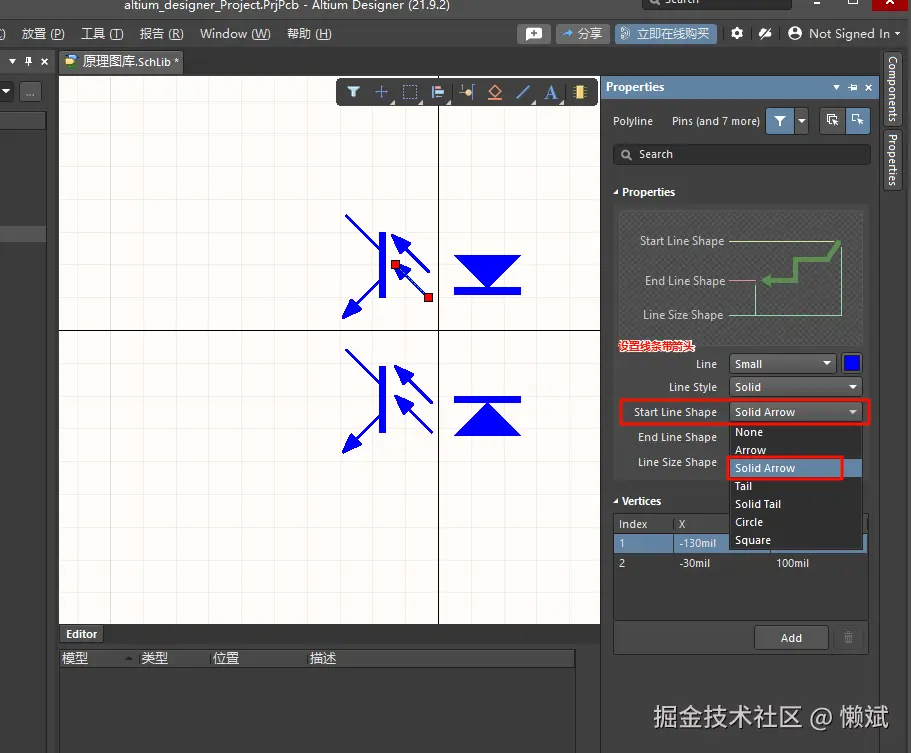Toggle the cursor selection mode icon in Properties

[x=858, y=120]
